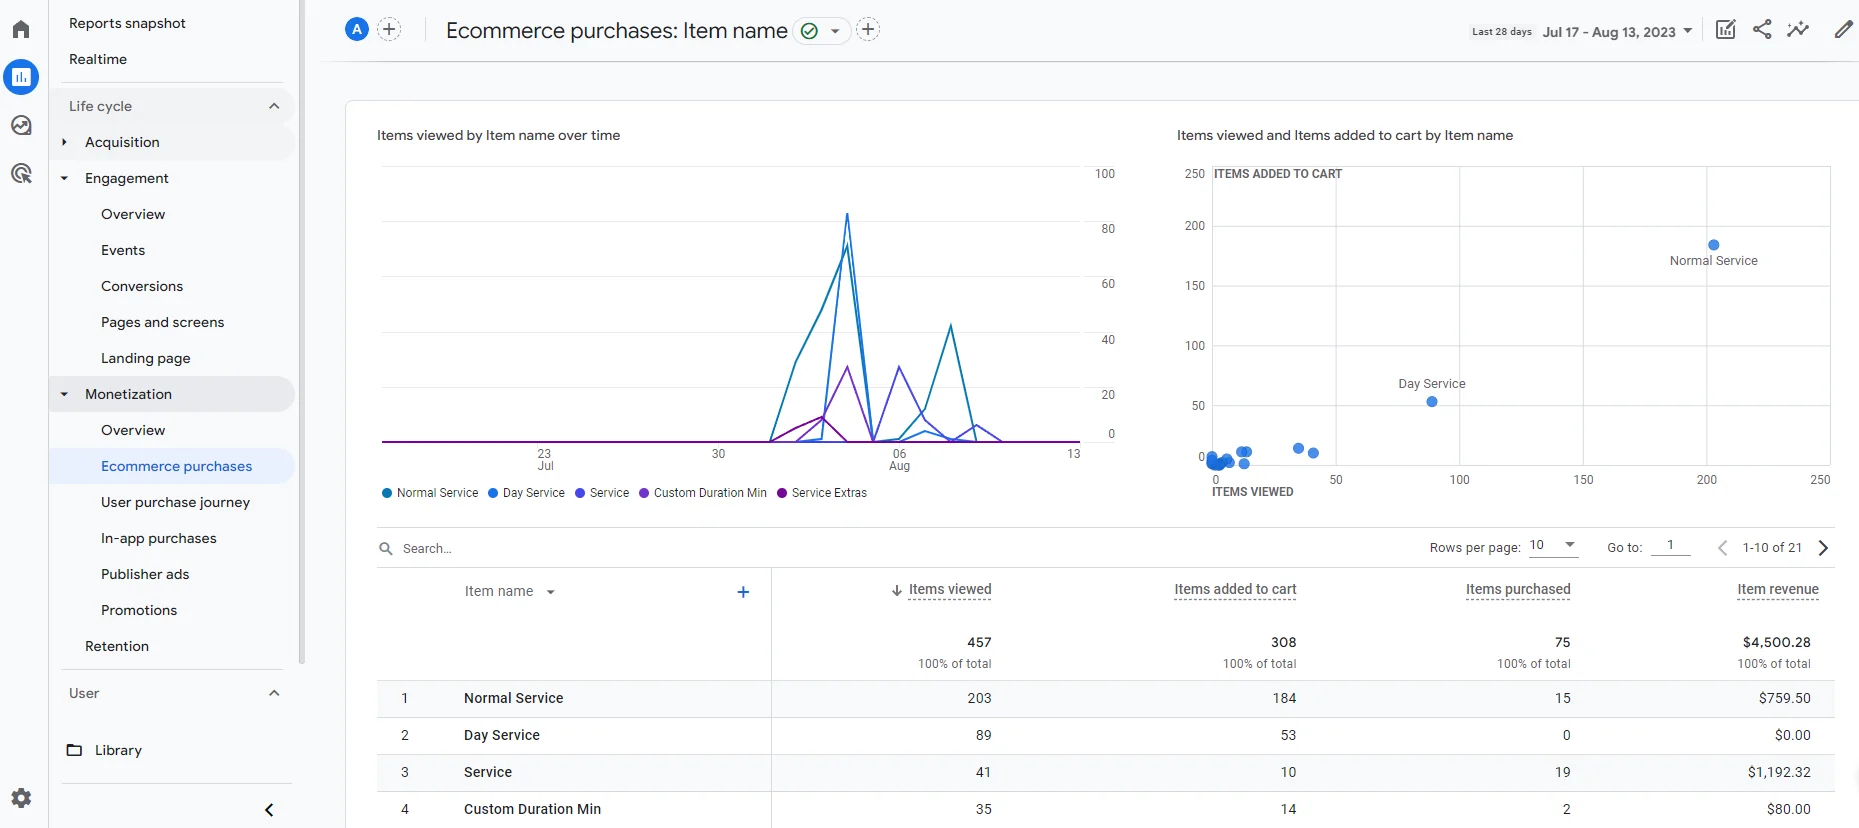
Task: Share this report icon
Action: point(1762,29)
